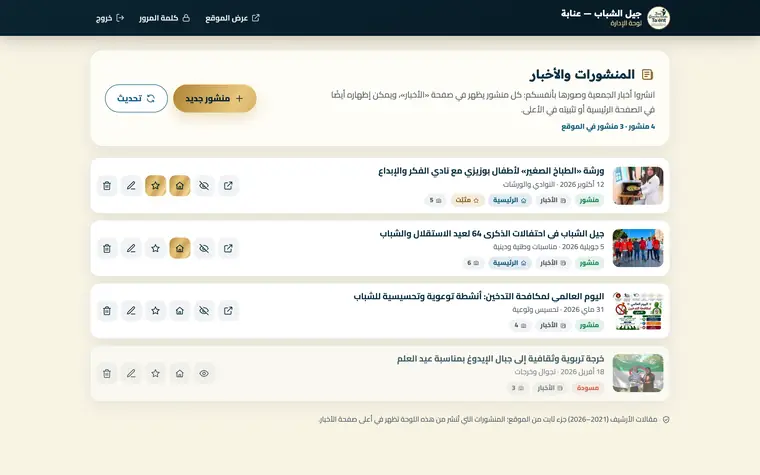This screenshot has height=475, width=760.
Task: Click the title خرجة تربوية وثقافية إلى جبال الإيدوغ
Action: [x=501, y=359]
